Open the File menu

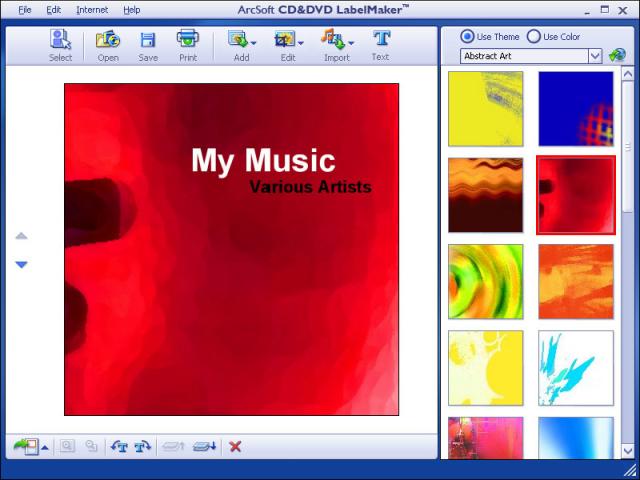(24, 10)
